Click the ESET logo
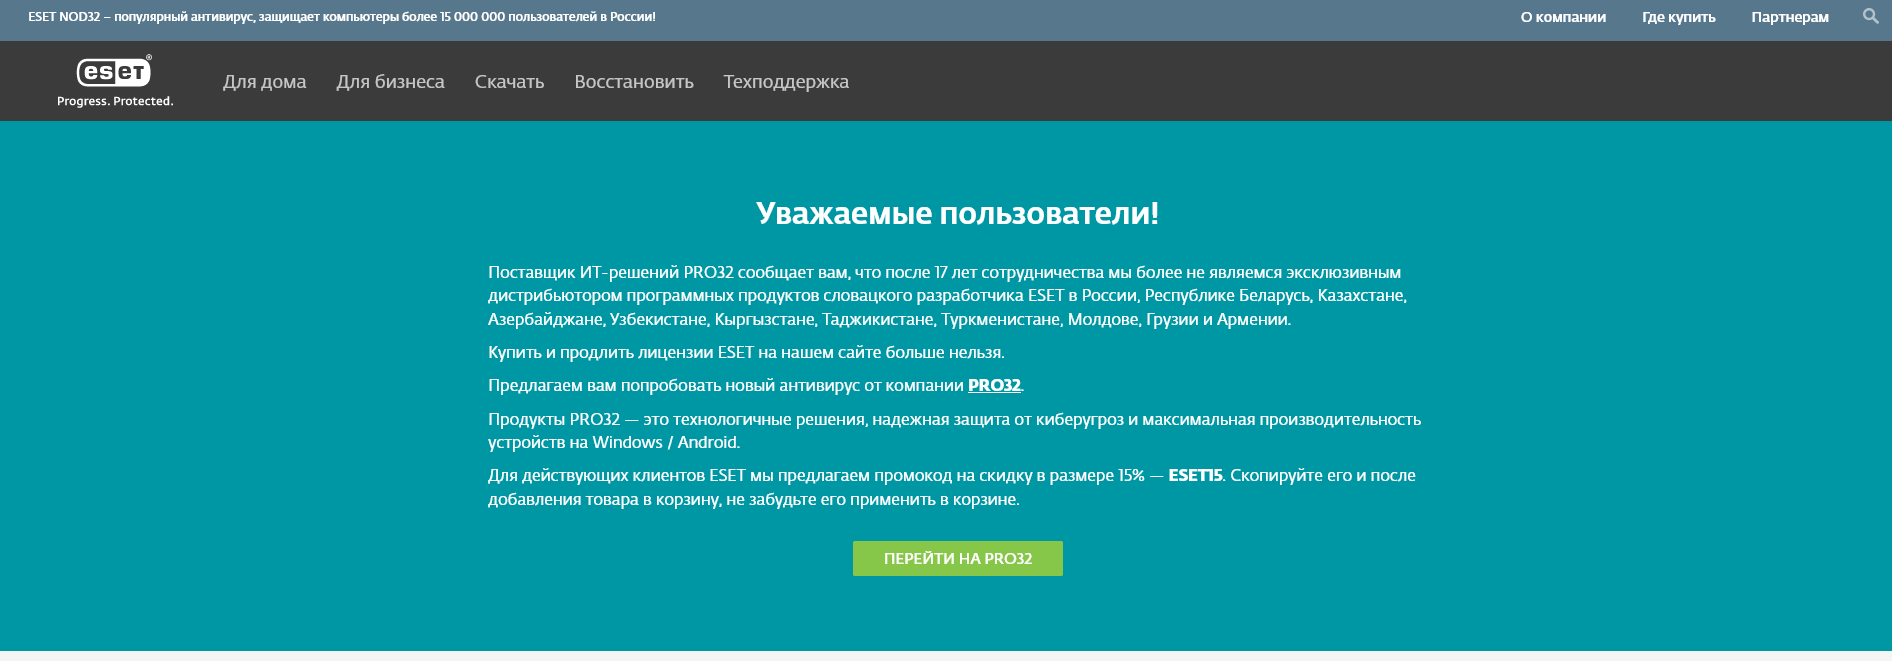Image resolution: width=1892 pixels, height=661 pixels. coord(114,72)
